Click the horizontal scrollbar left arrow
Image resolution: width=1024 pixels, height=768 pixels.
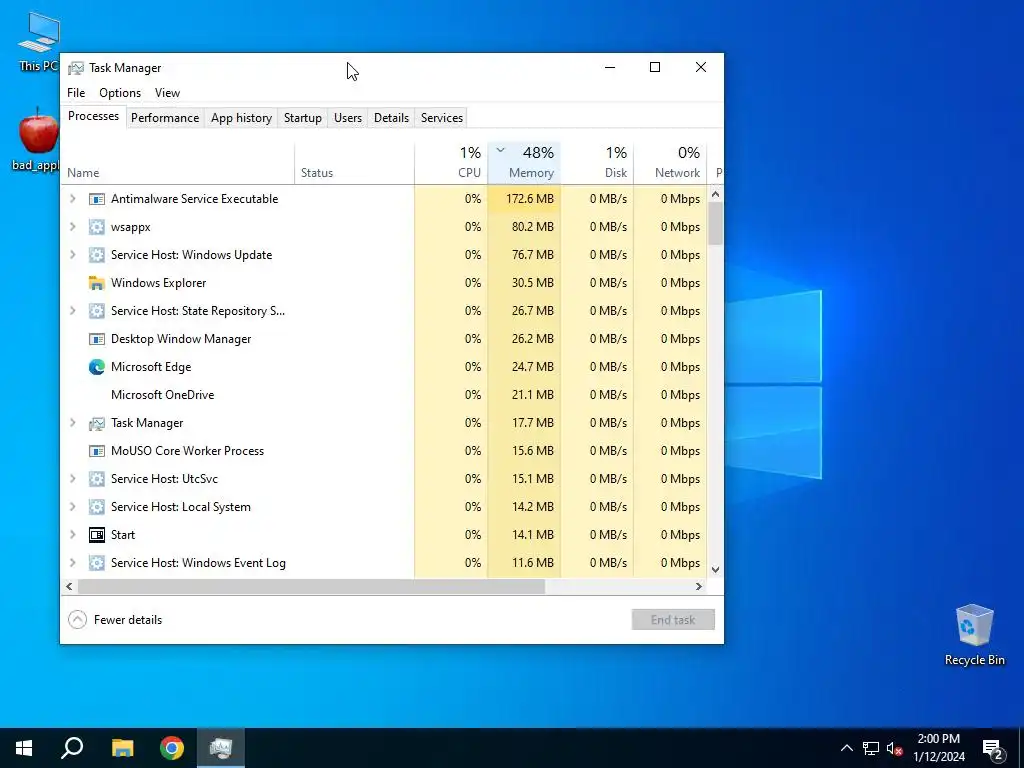[69, 586]
